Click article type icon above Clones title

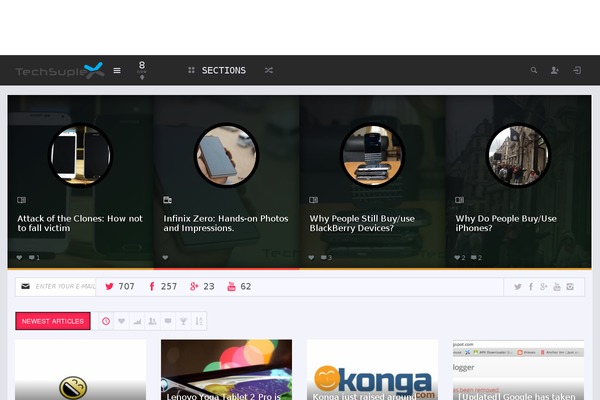21,200
